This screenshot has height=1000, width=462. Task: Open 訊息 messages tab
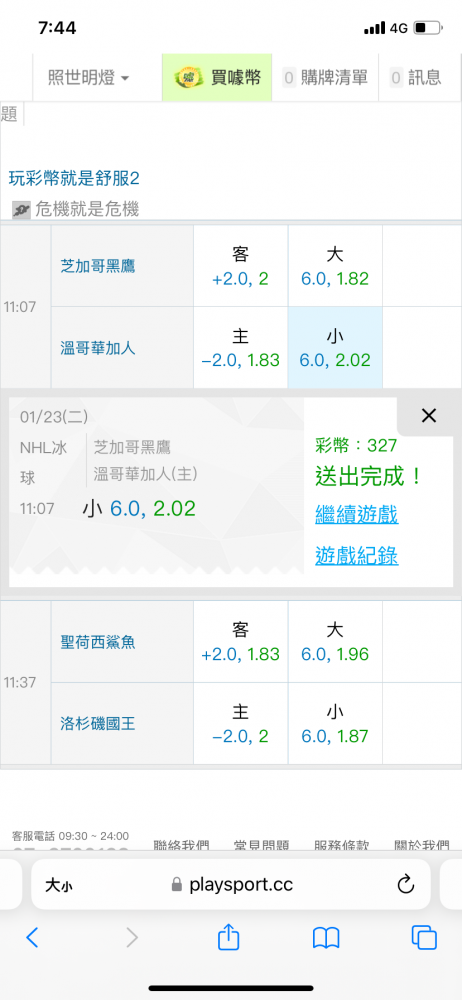click(x=415, y=78)
